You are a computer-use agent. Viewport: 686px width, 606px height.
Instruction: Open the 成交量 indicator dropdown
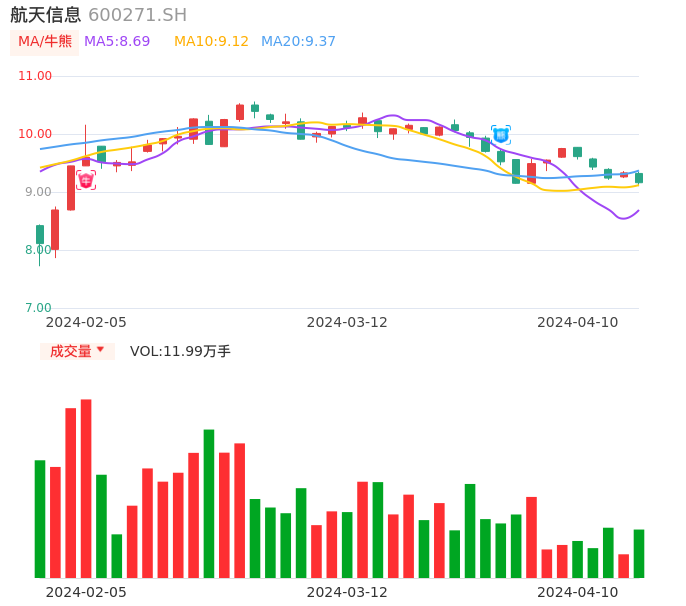pyautogui.click(x=77, y=351)
